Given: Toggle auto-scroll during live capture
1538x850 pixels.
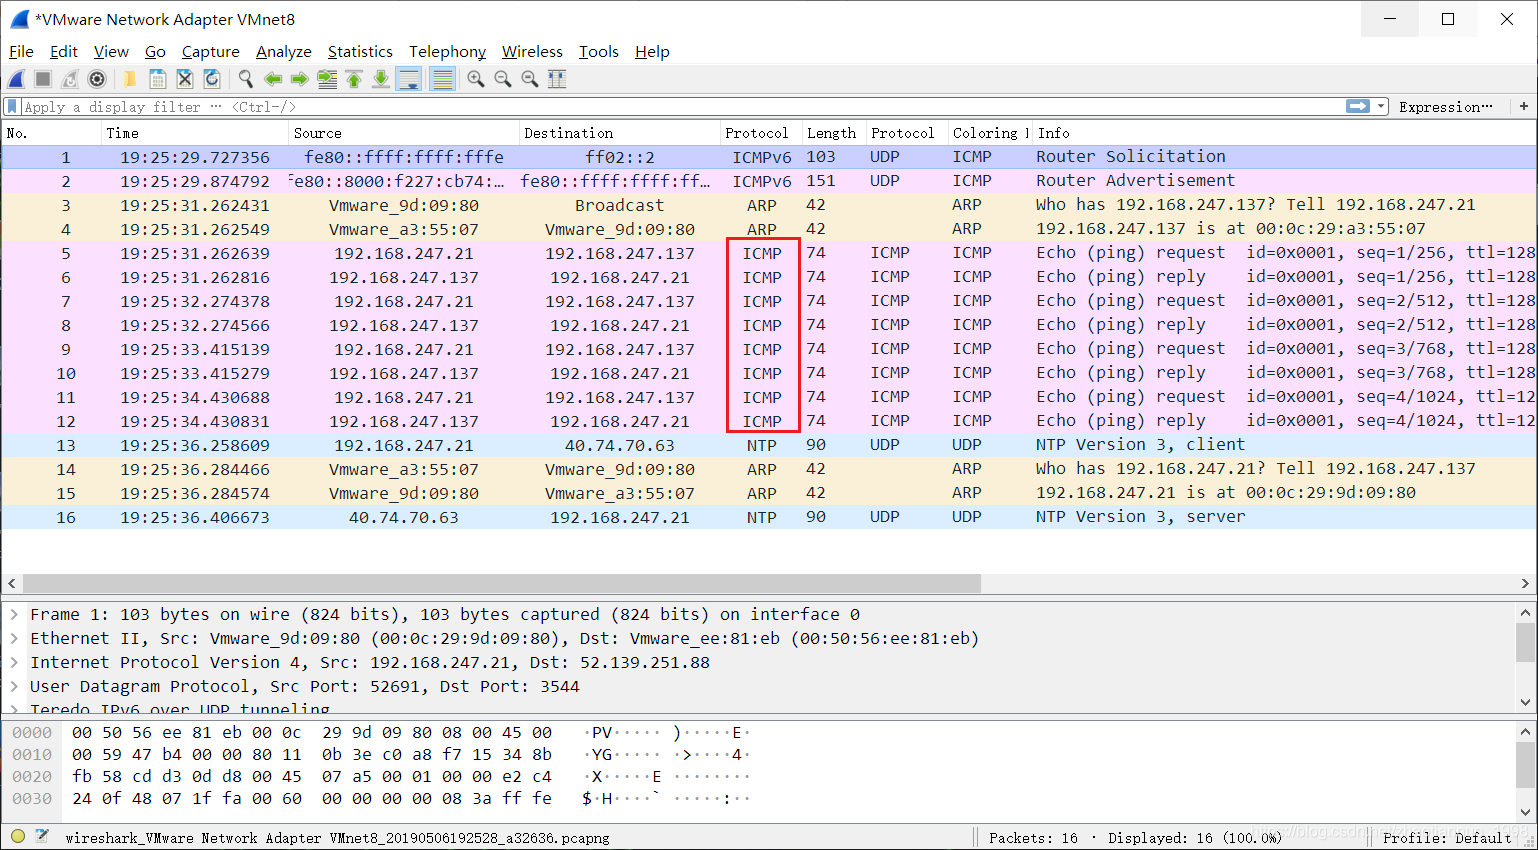Looking at the screenshot, I should [409, 79].
